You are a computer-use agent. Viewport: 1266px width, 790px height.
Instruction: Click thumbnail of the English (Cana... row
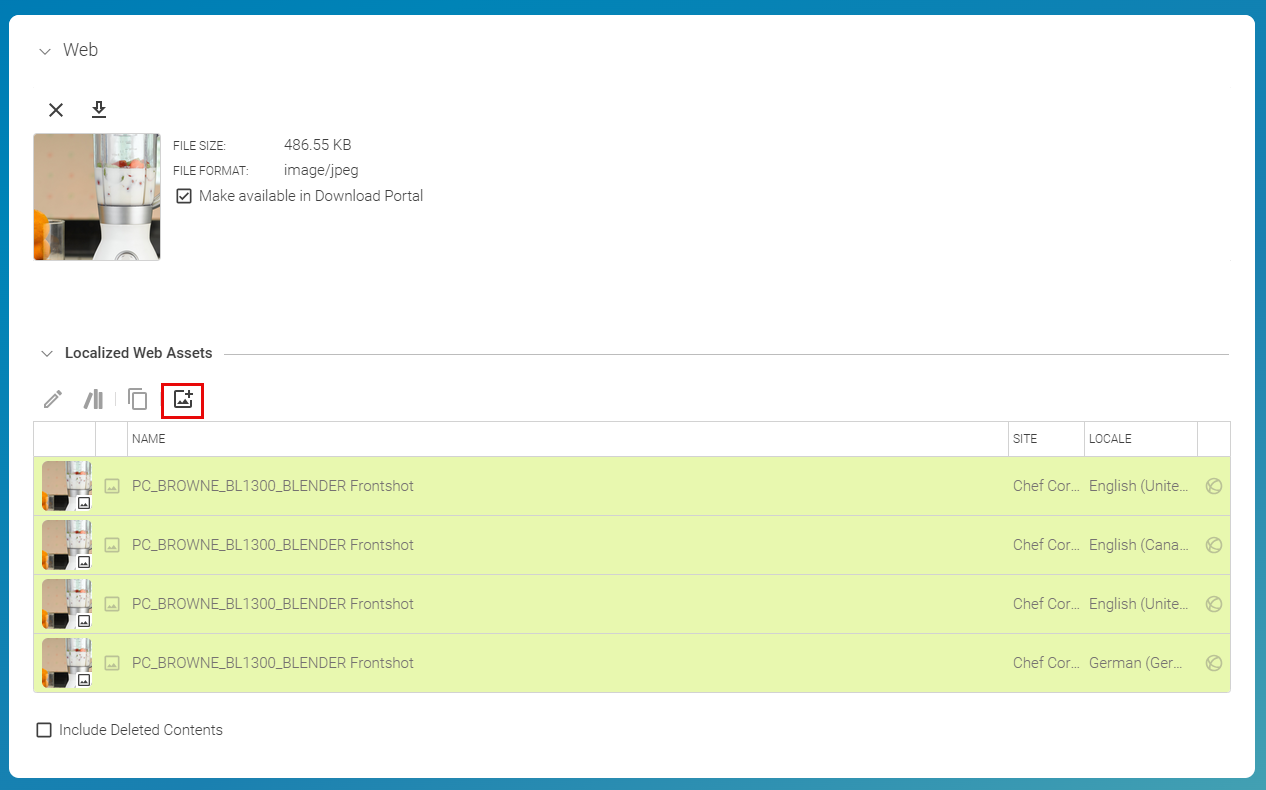tap(67, 545)
